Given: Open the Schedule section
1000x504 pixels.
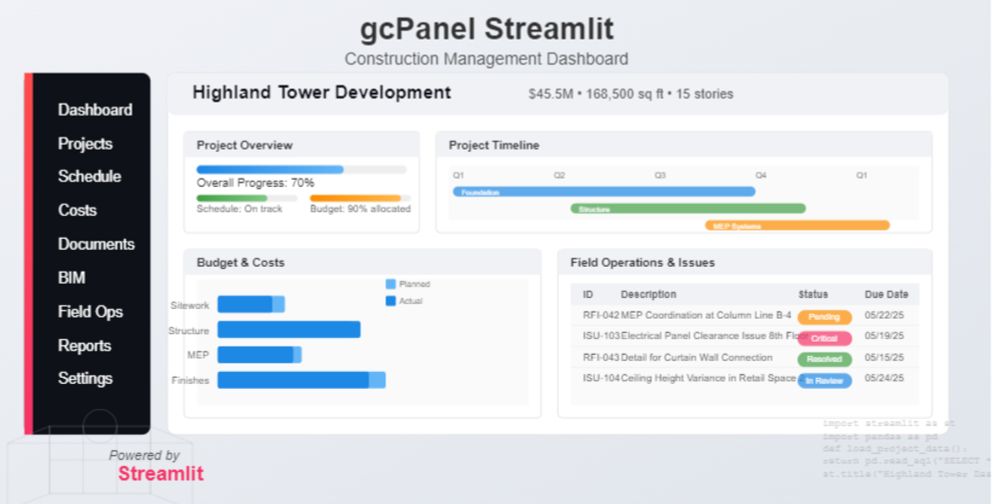Looking at the screenshot, I should pyautogui.click(x=89, y=176).
